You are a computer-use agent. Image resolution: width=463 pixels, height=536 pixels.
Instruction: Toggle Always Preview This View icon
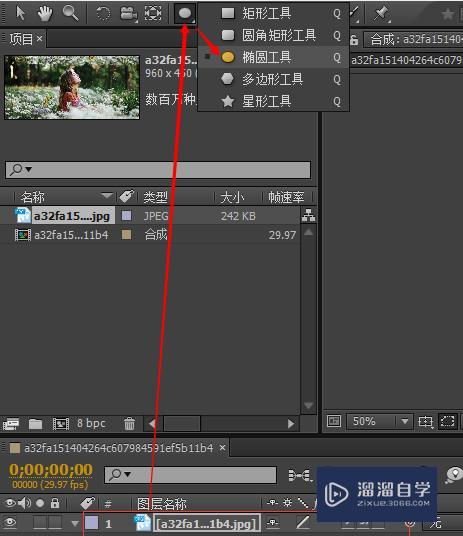pyautogui.click(x=334, y=421)
